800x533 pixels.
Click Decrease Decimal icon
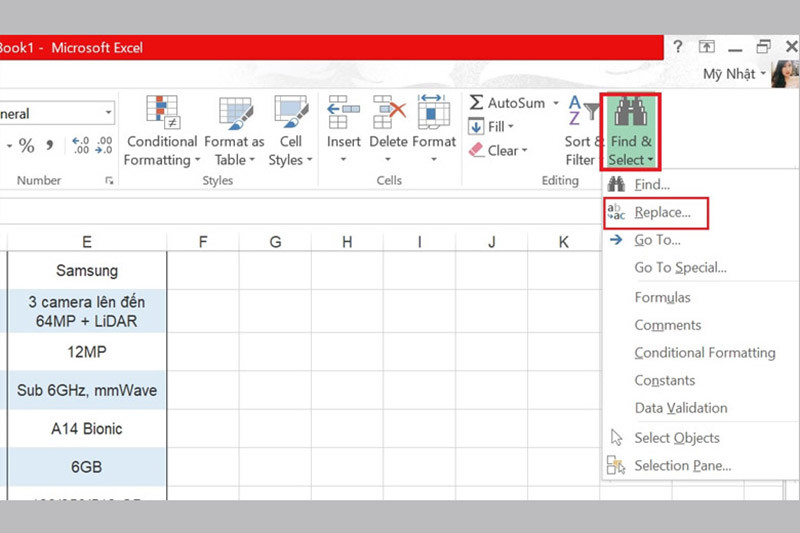click(104, 145)
